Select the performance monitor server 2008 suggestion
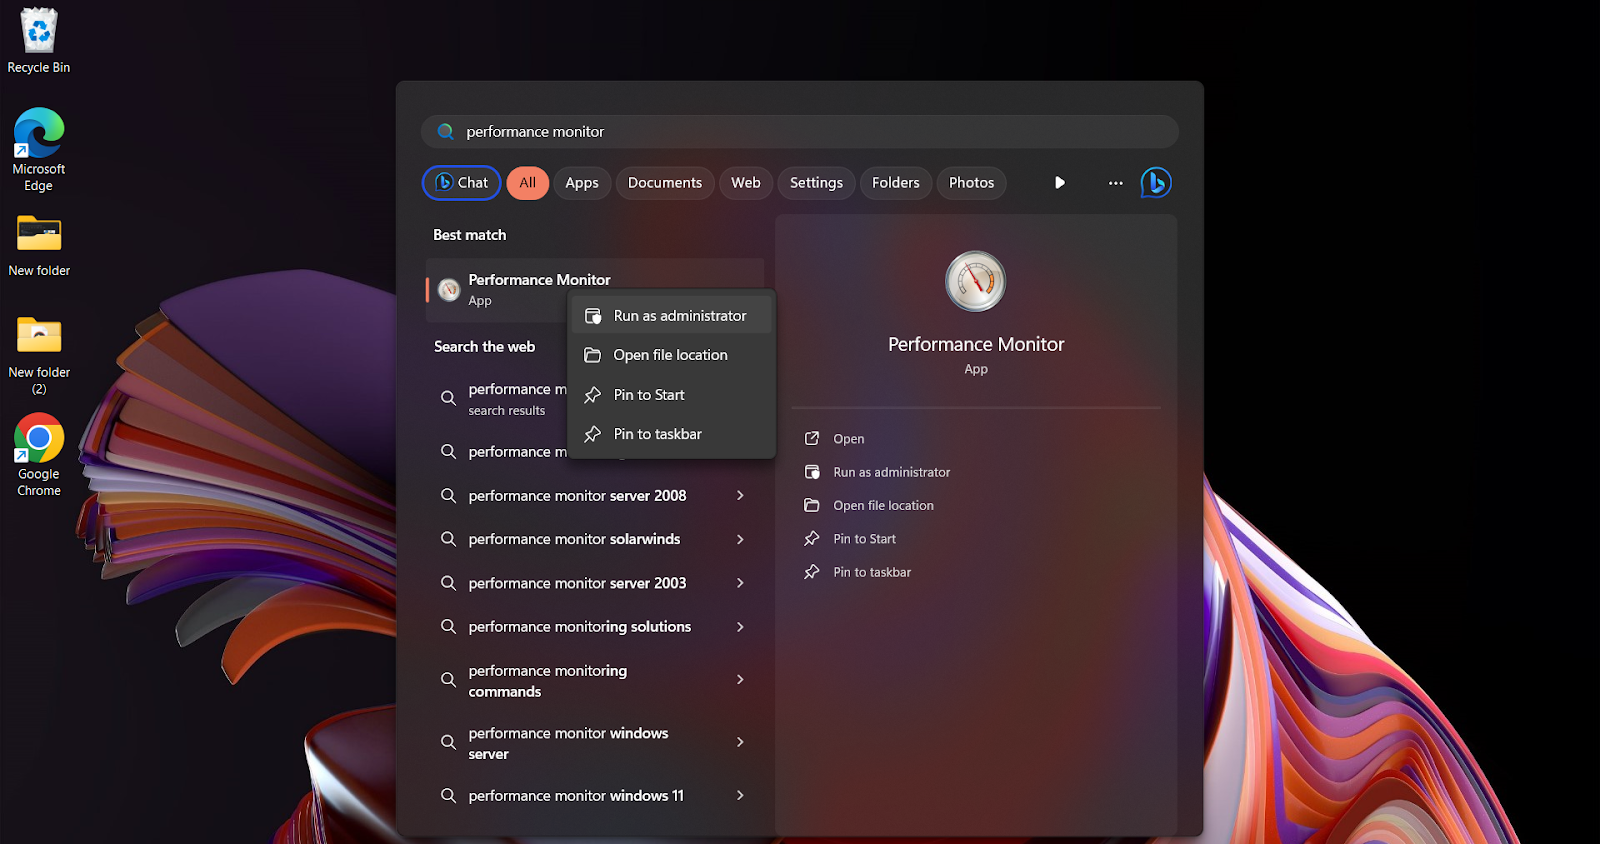1600x844 pixels. pyautogui.click(x=595, y=496)
